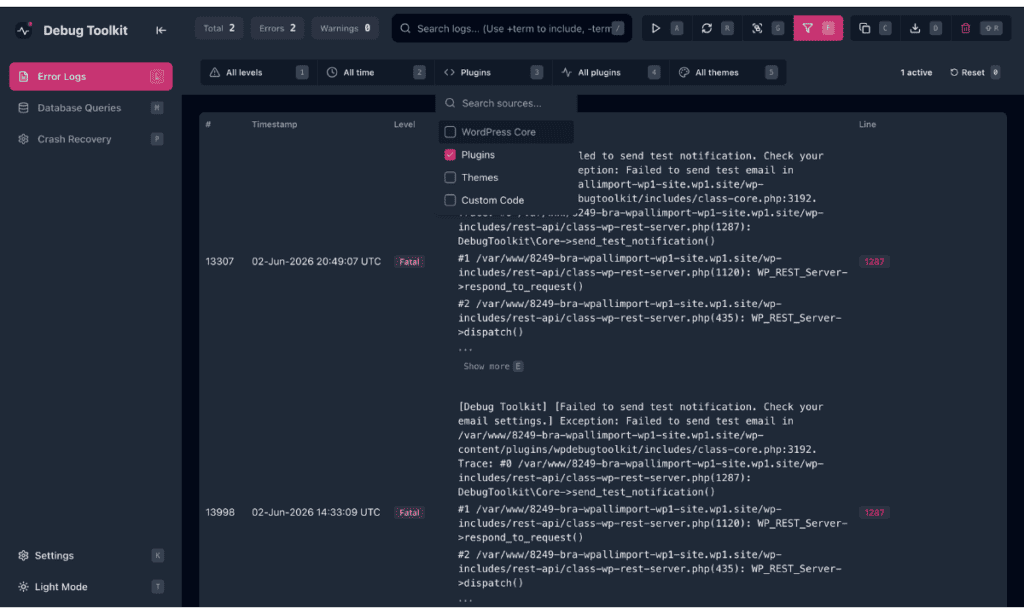The image size is (1024, 614).
Task: Open the All plugins filter dropdown
Action: (x=610, y=73)
